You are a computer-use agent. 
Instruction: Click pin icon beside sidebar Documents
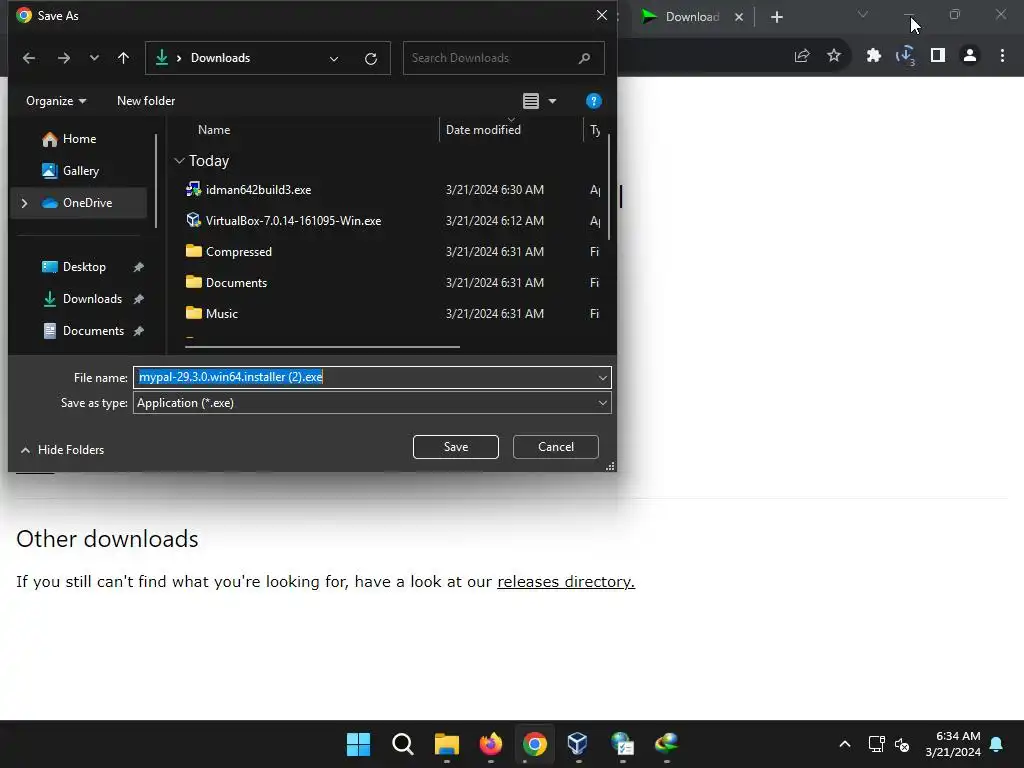click(138, 331)
